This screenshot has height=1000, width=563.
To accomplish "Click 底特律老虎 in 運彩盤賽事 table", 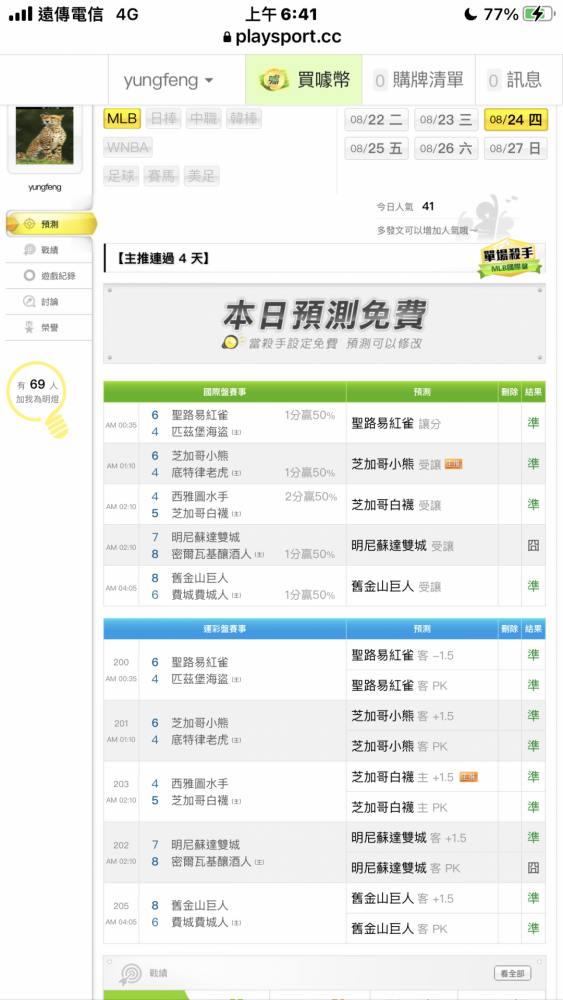I will [199, 740].
